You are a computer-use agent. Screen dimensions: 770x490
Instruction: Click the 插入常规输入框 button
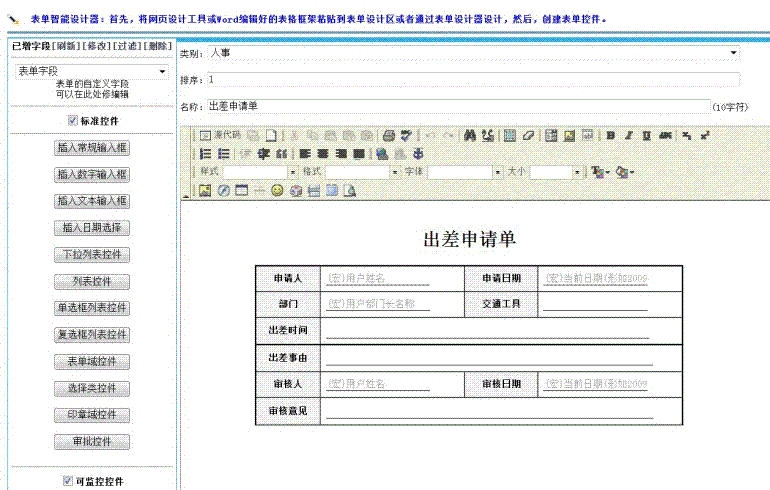92,148
